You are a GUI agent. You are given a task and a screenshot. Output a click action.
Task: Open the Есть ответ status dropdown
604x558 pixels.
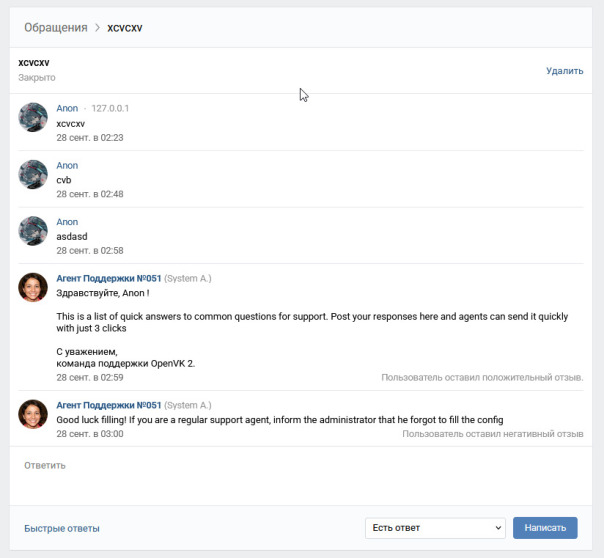point(435,528)
